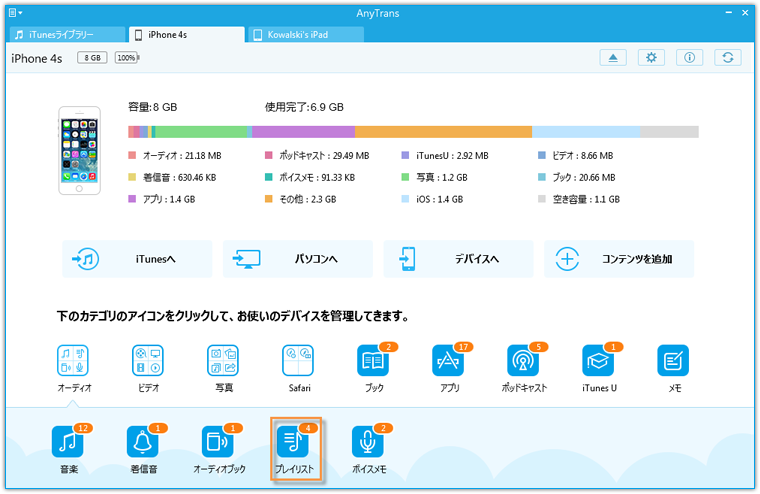This screenshot has width=760, height=494.
Task: Click the オーディオ: 21.18 MB legend entry
Action: click(x=175, y=156)
